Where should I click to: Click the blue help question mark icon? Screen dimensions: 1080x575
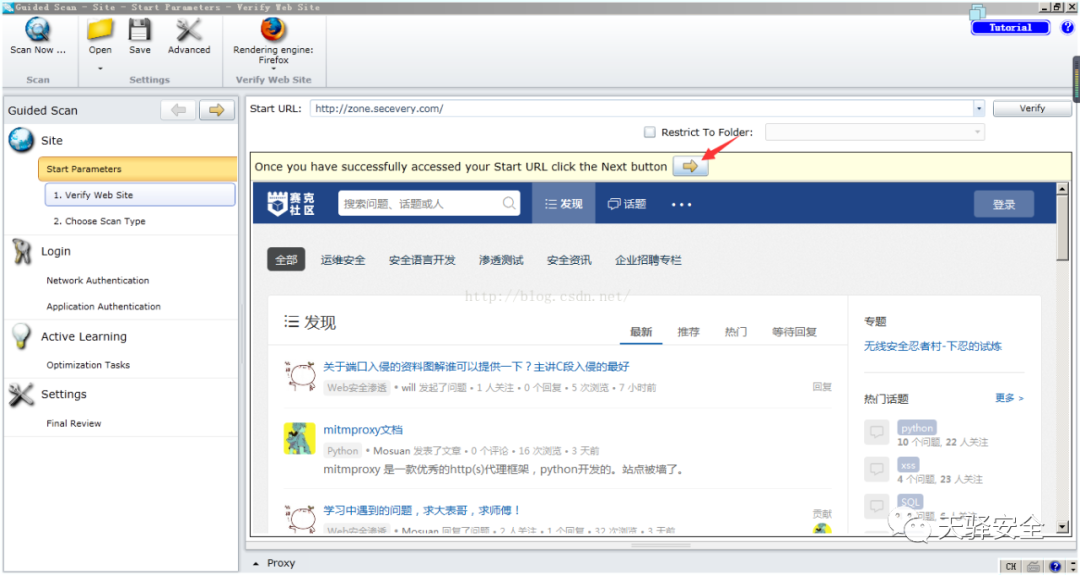coord(1067,28)
